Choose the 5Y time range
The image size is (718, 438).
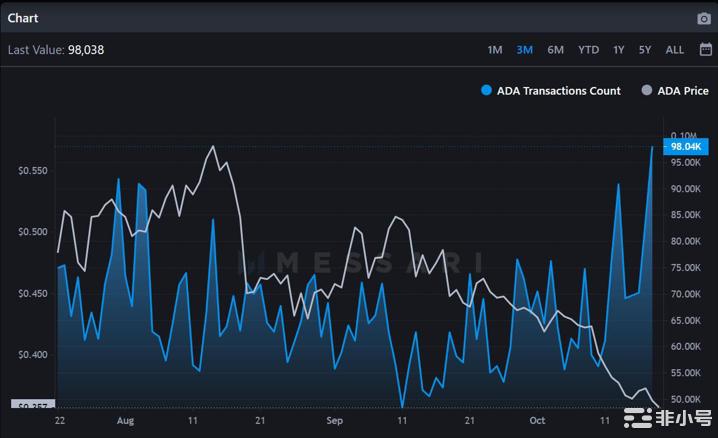tap(645, 50)
